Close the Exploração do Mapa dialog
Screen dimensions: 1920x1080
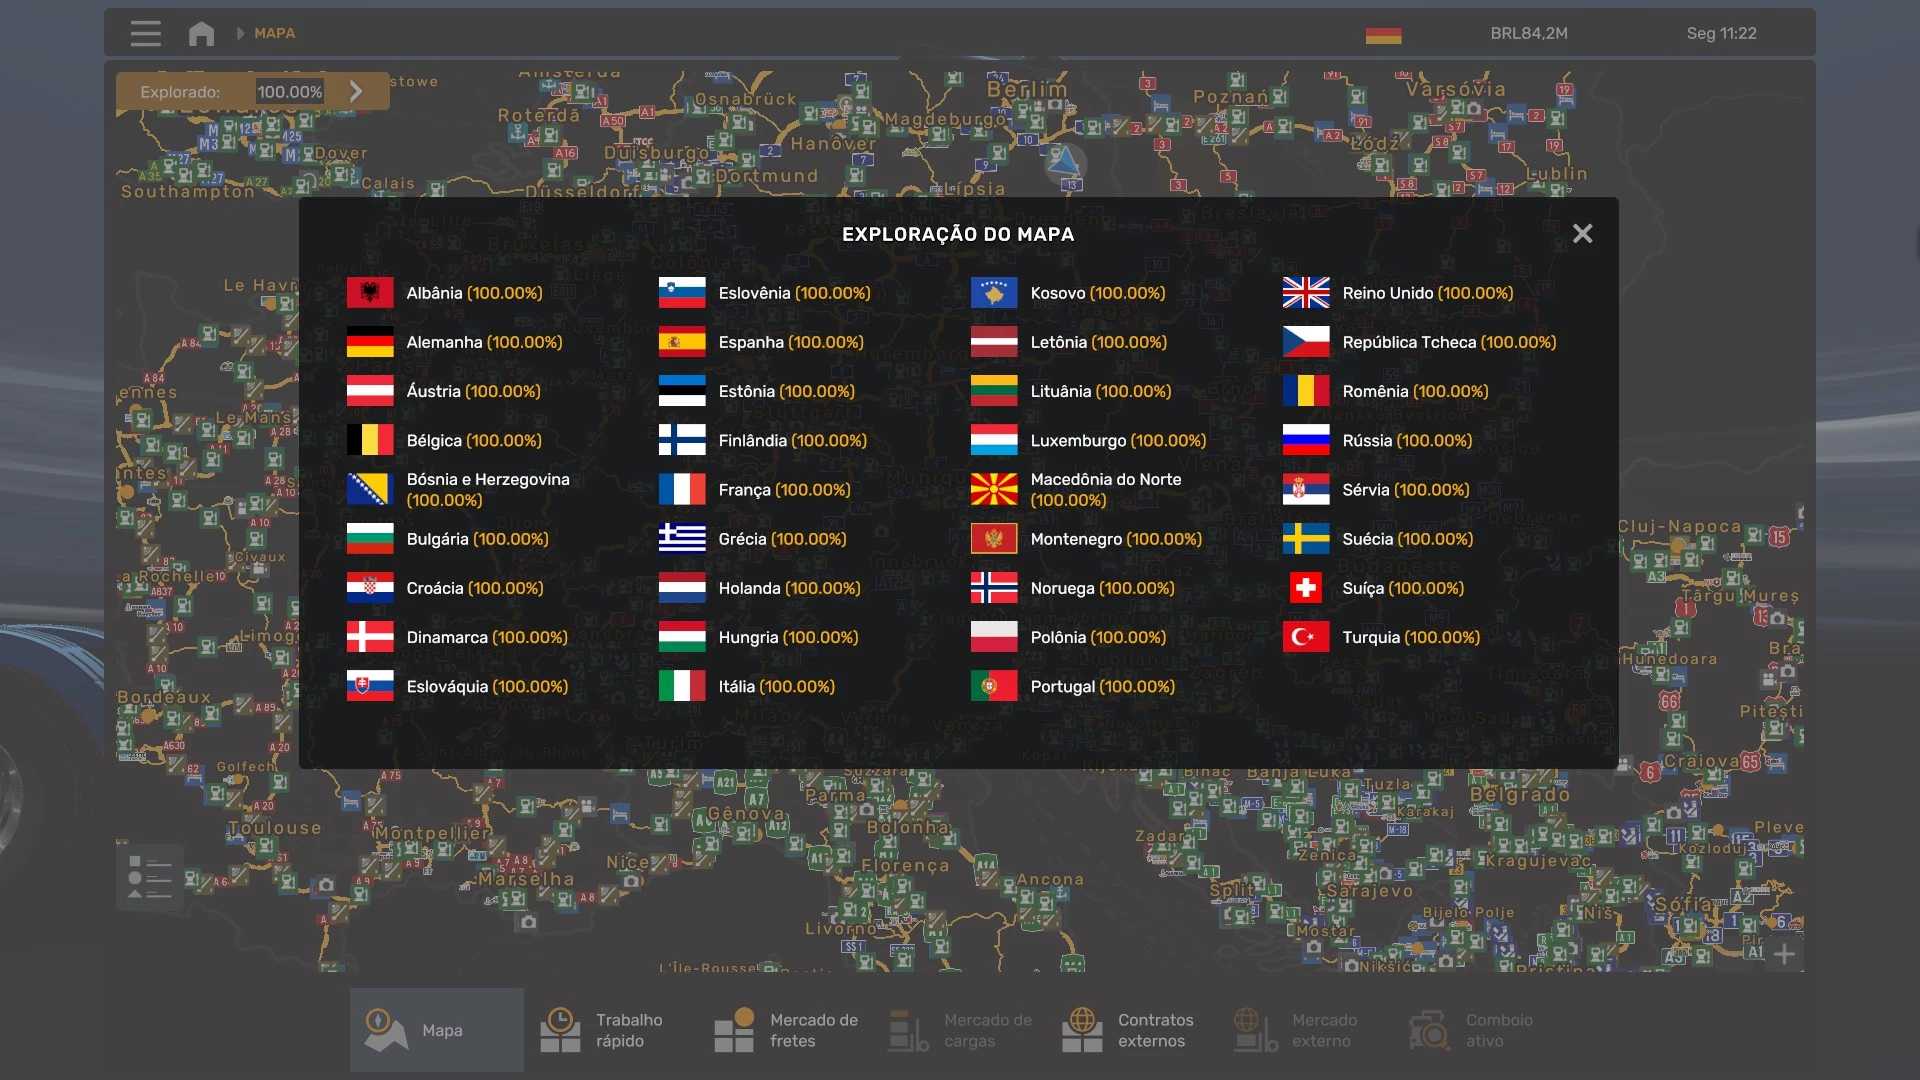(1582, 233)
